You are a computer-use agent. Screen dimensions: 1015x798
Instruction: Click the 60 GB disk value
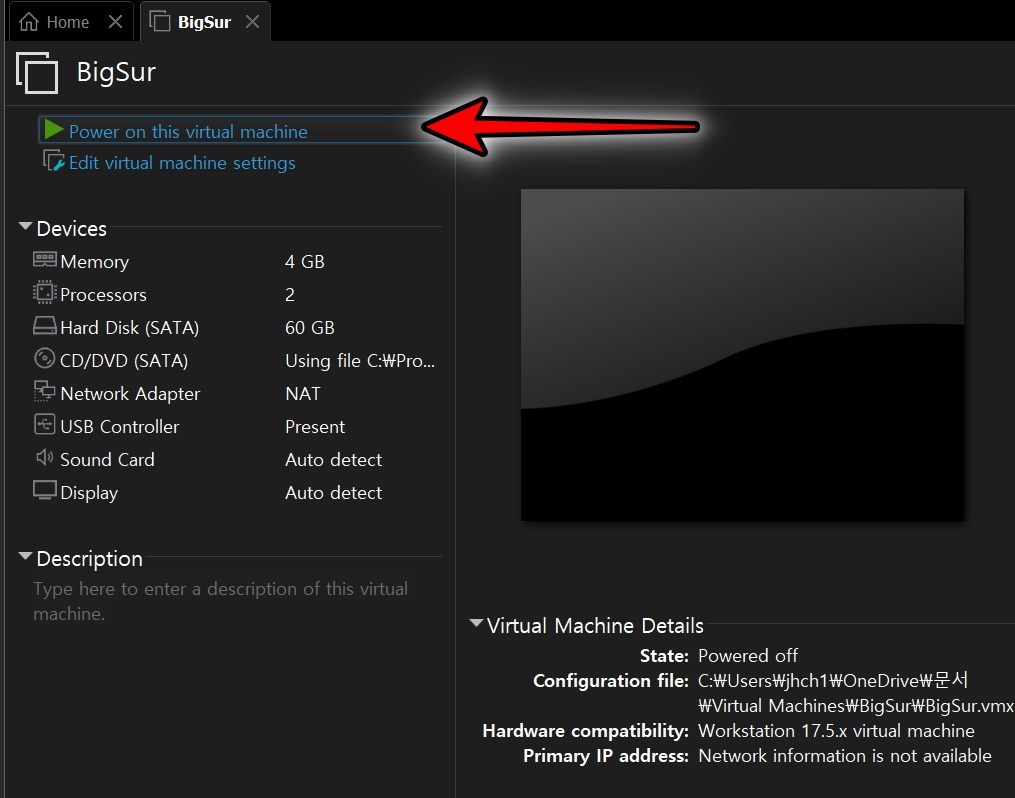click(309, 327)
